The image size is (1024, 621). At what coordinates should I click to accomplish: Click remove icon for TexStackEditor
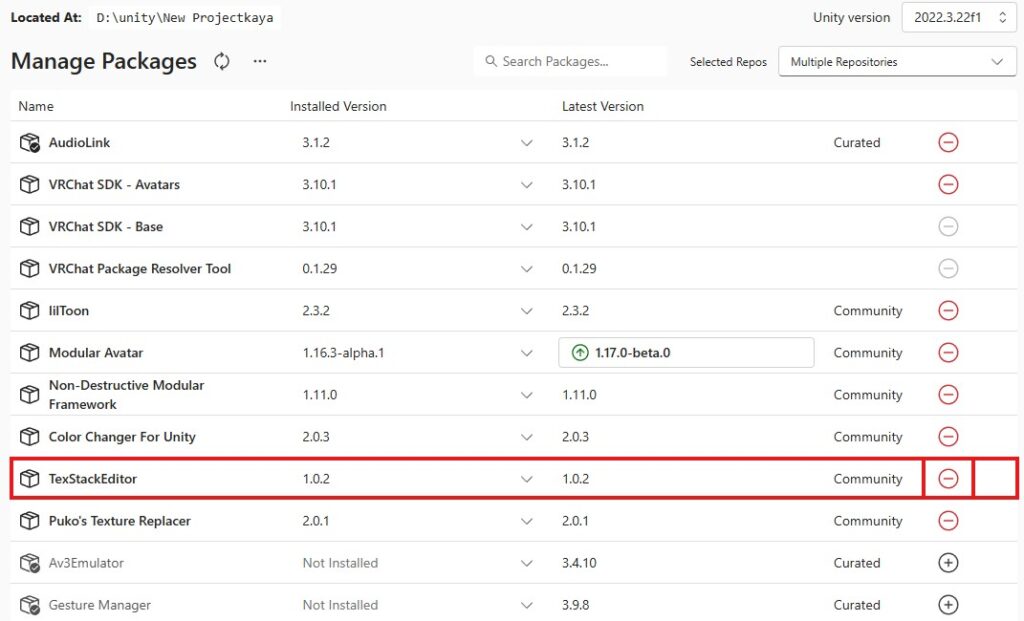tap(948, 479)
